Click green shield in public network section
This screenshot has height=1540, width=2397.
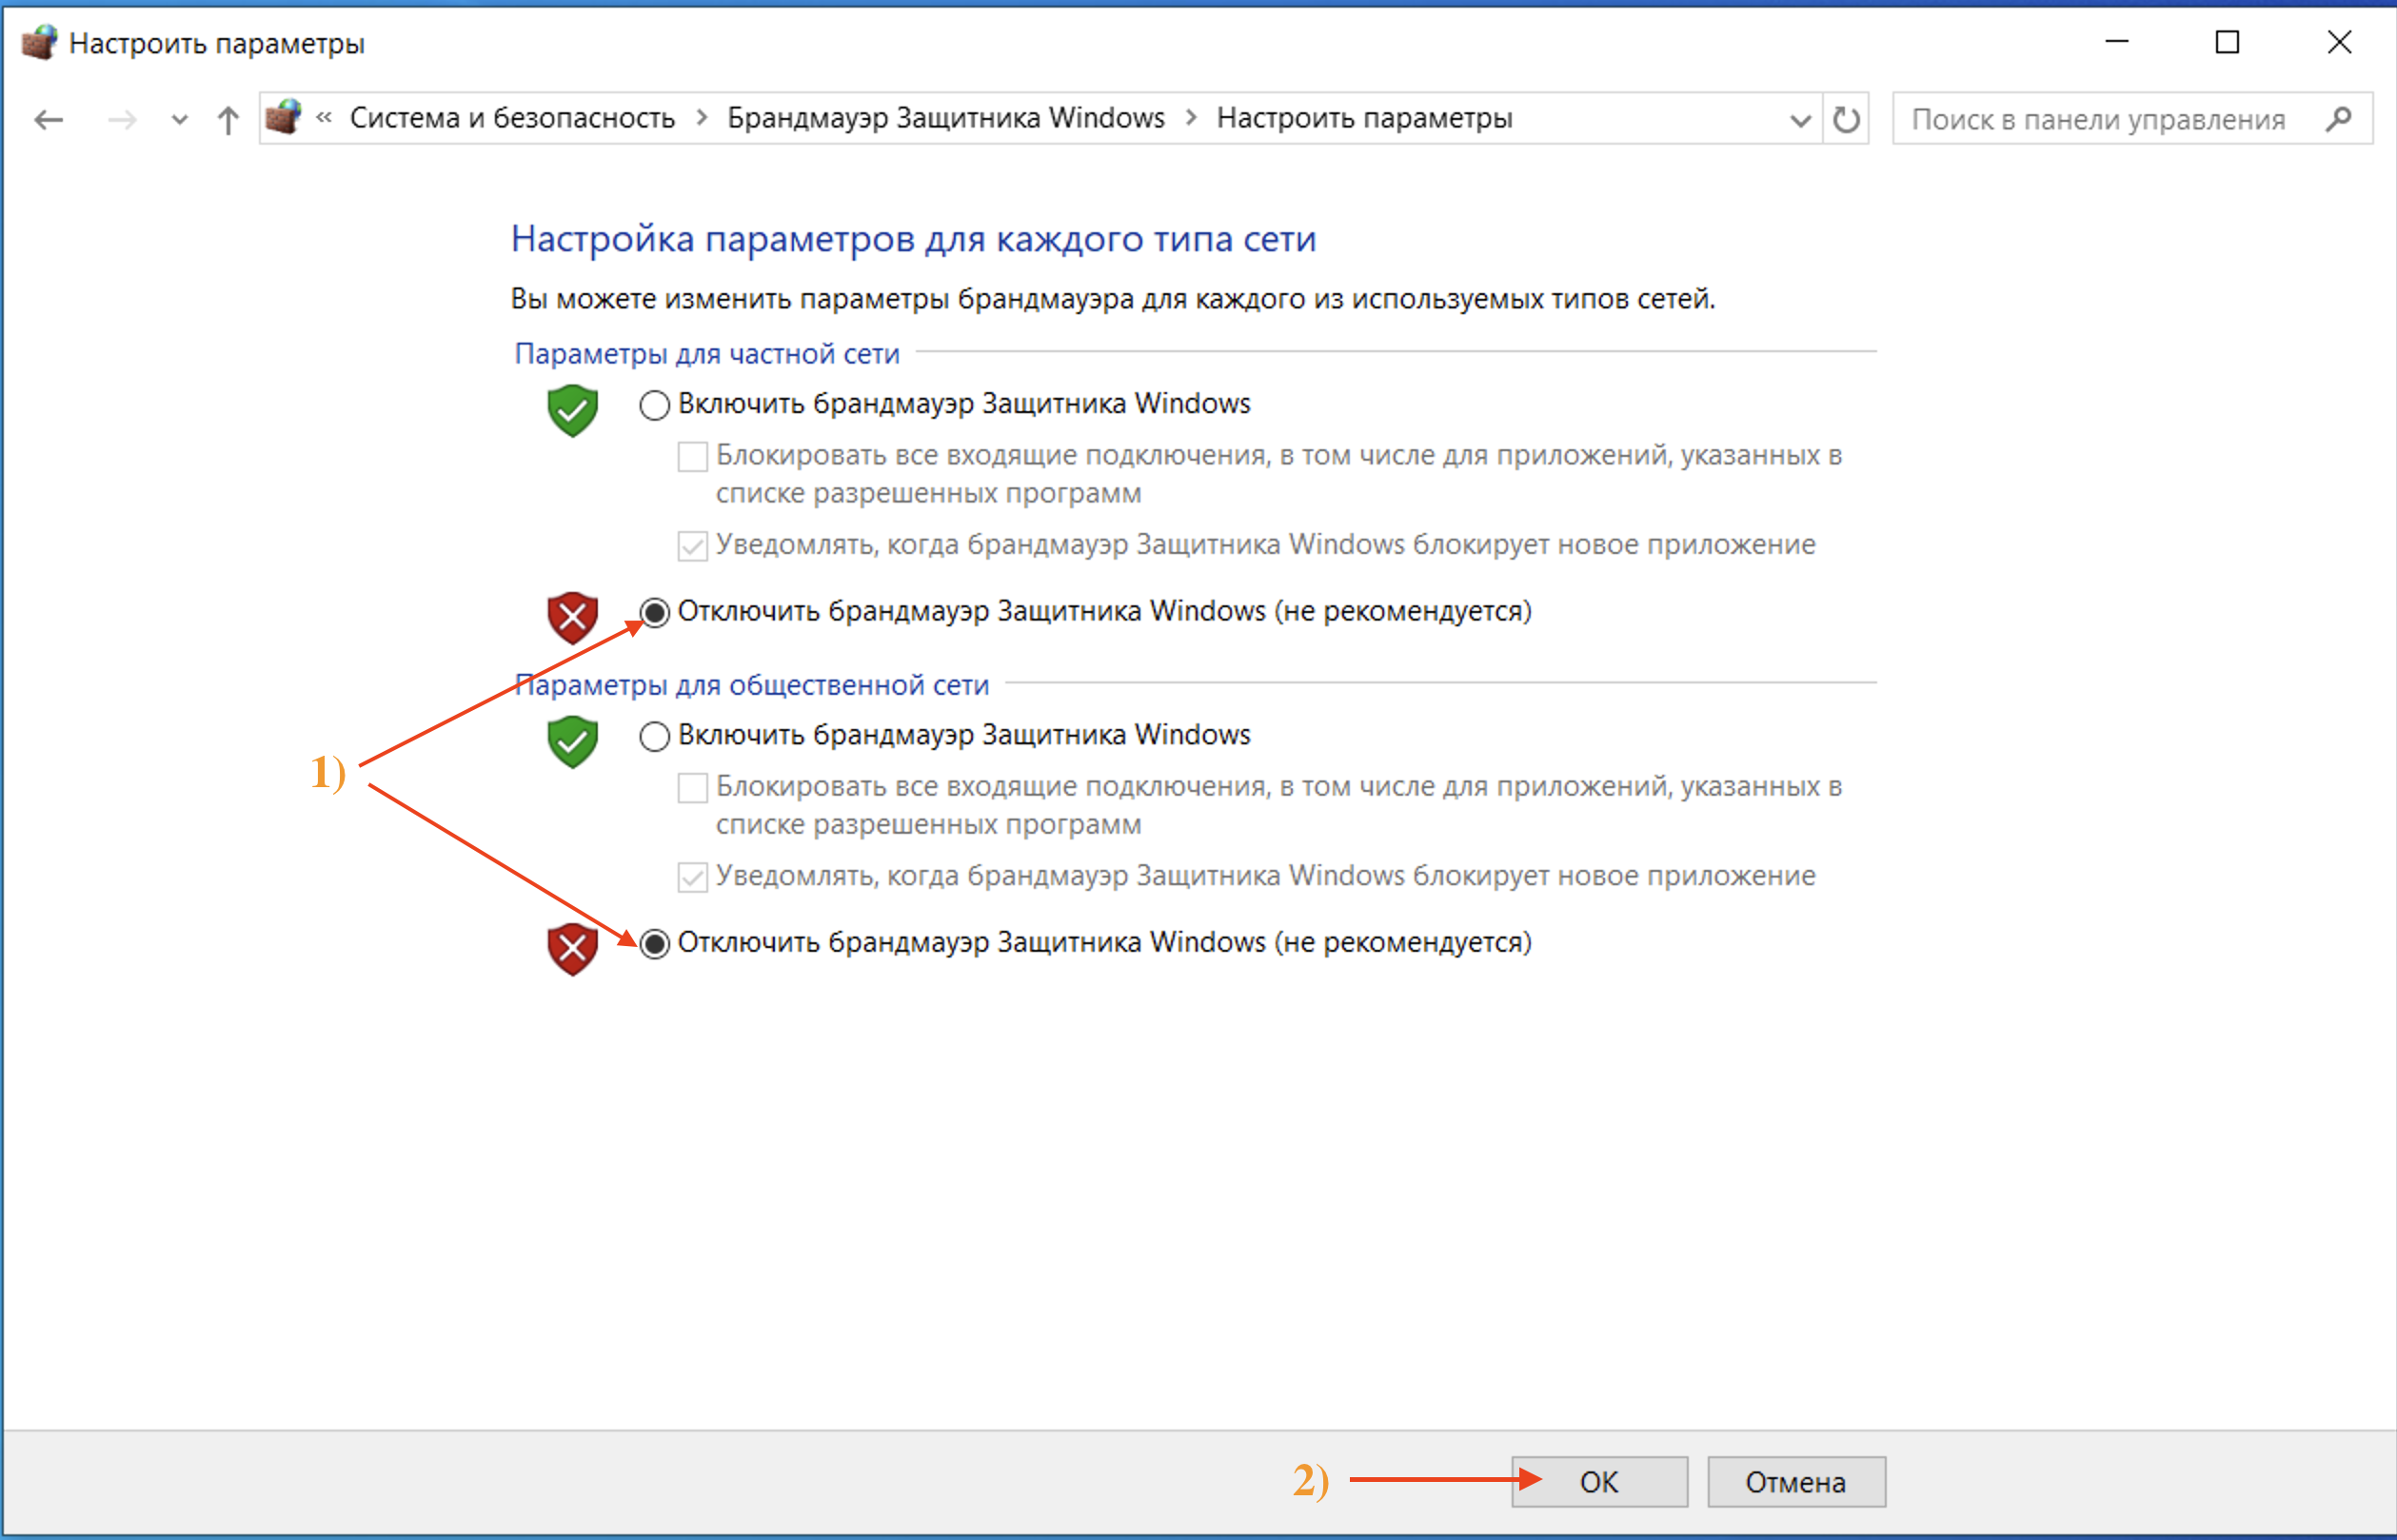pos(573,741)
